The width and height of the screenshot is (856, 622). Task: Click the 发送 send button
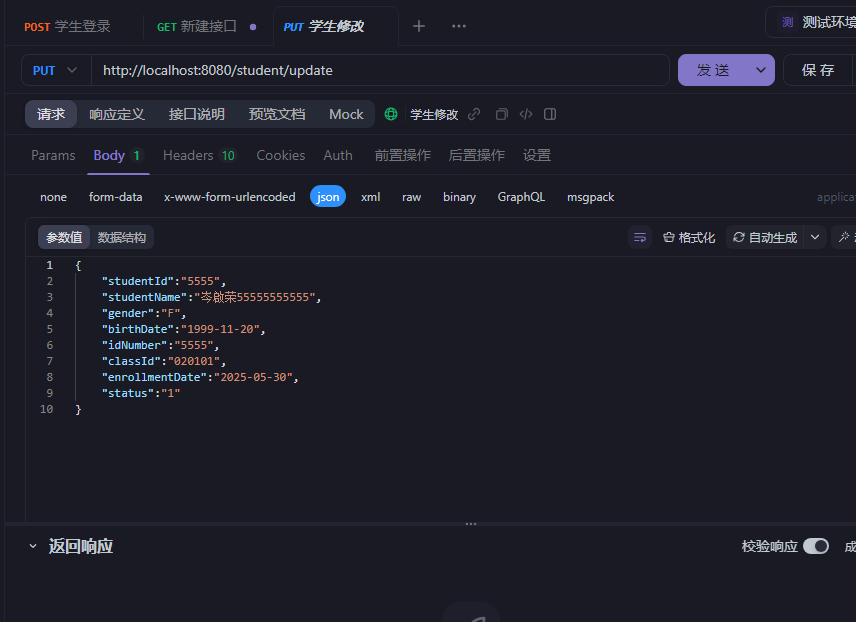(713, 70)
